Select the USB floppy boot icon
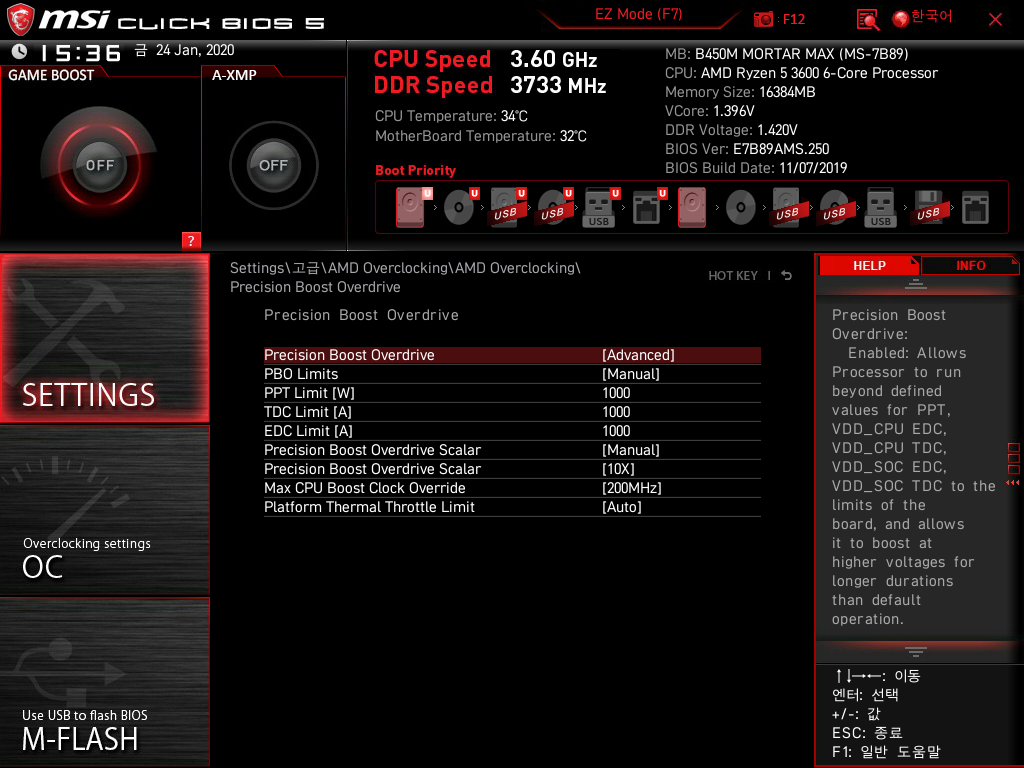This screenshot has width=1024, height=768. pyautogui.click(x=928, y=208)
